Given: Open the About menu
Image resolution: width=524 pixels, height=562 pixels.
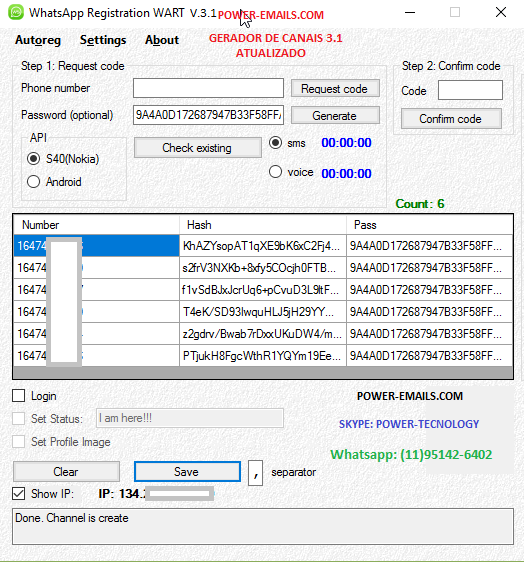Looking at the screenshot, I should [x=162, y=40].
